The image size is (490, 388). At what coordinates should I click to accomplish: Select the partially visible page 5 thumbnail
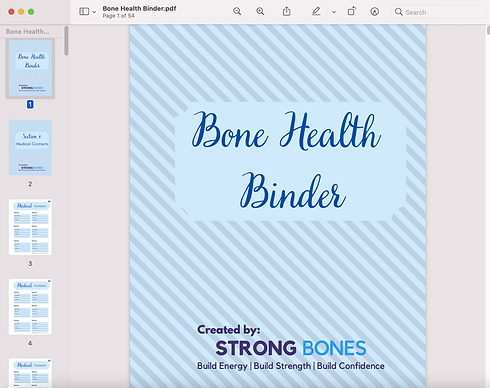(30, 373)
